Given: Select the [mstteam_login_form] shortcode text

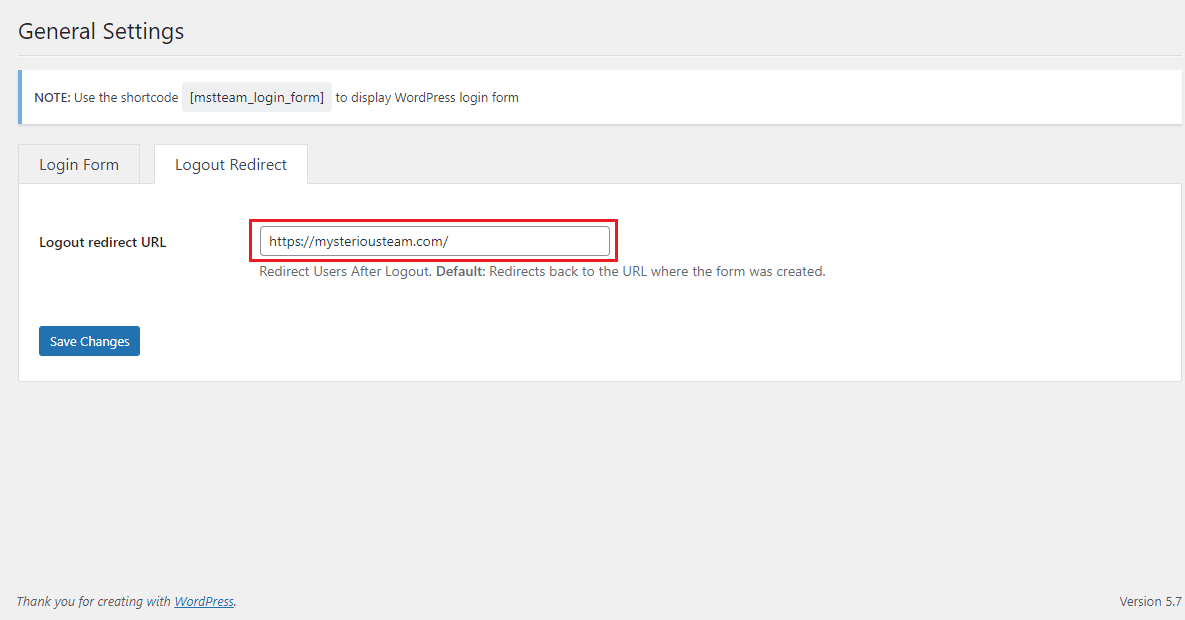Looking at the screenshot, I should click(x=256, y=97).
